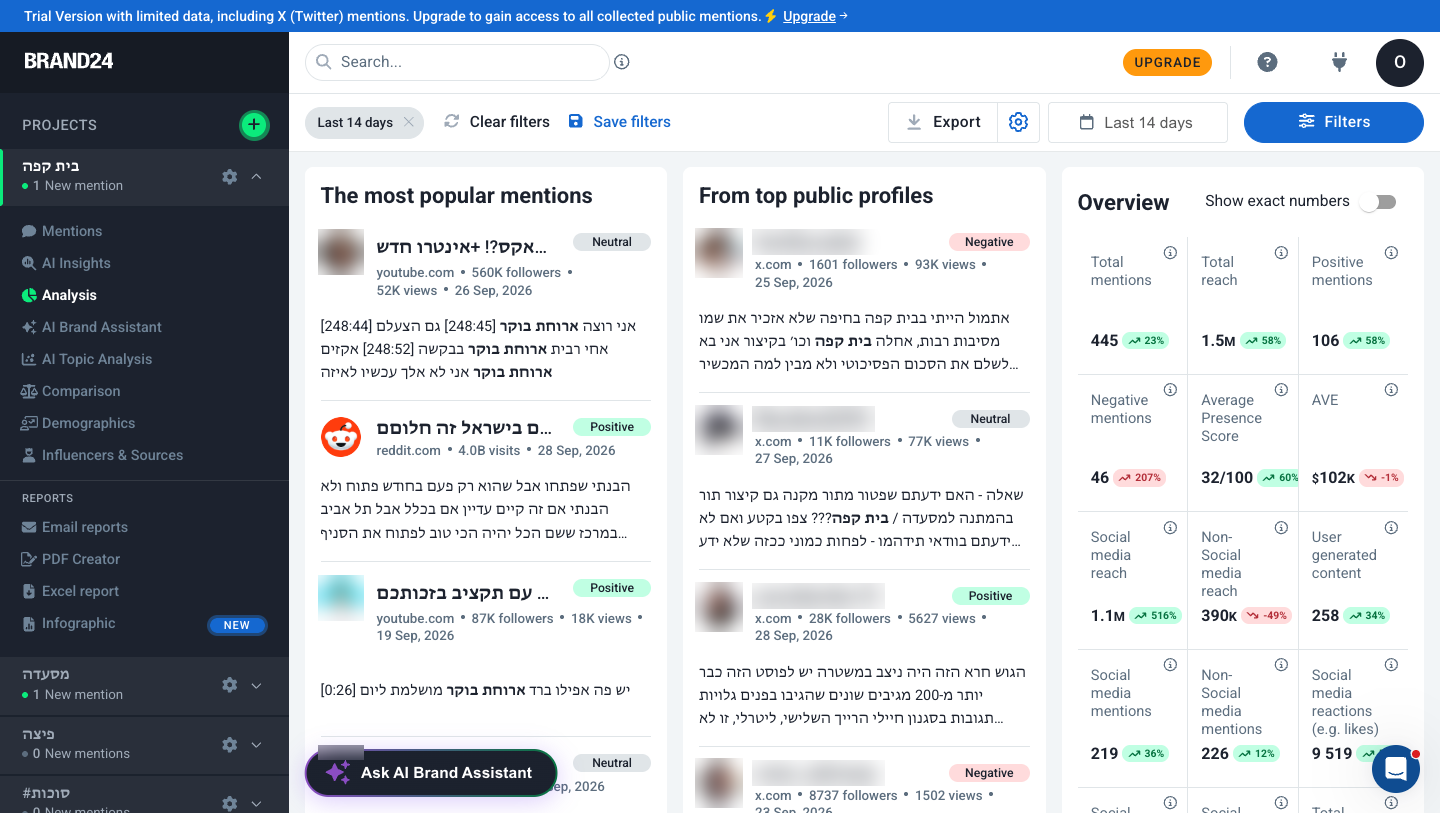
Task: Click Clear filters
Action: [497, 122]
